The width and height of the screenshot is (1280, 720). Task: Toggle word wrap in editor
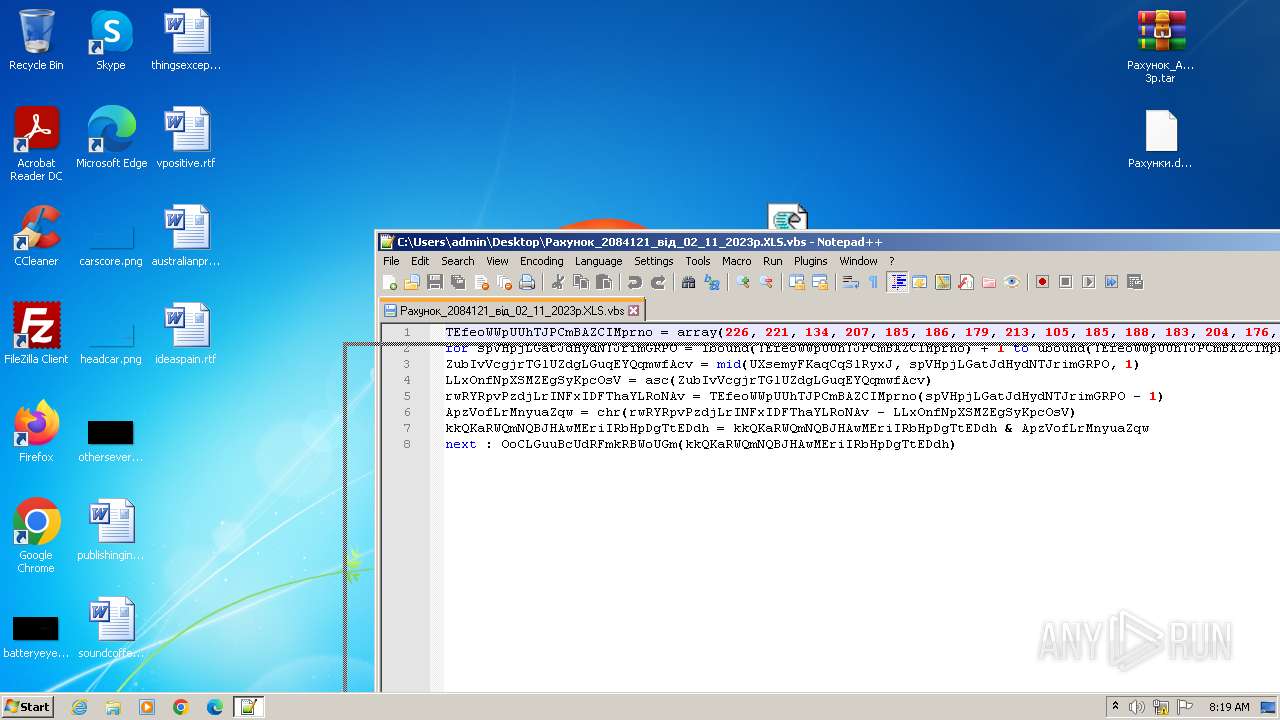851,282
